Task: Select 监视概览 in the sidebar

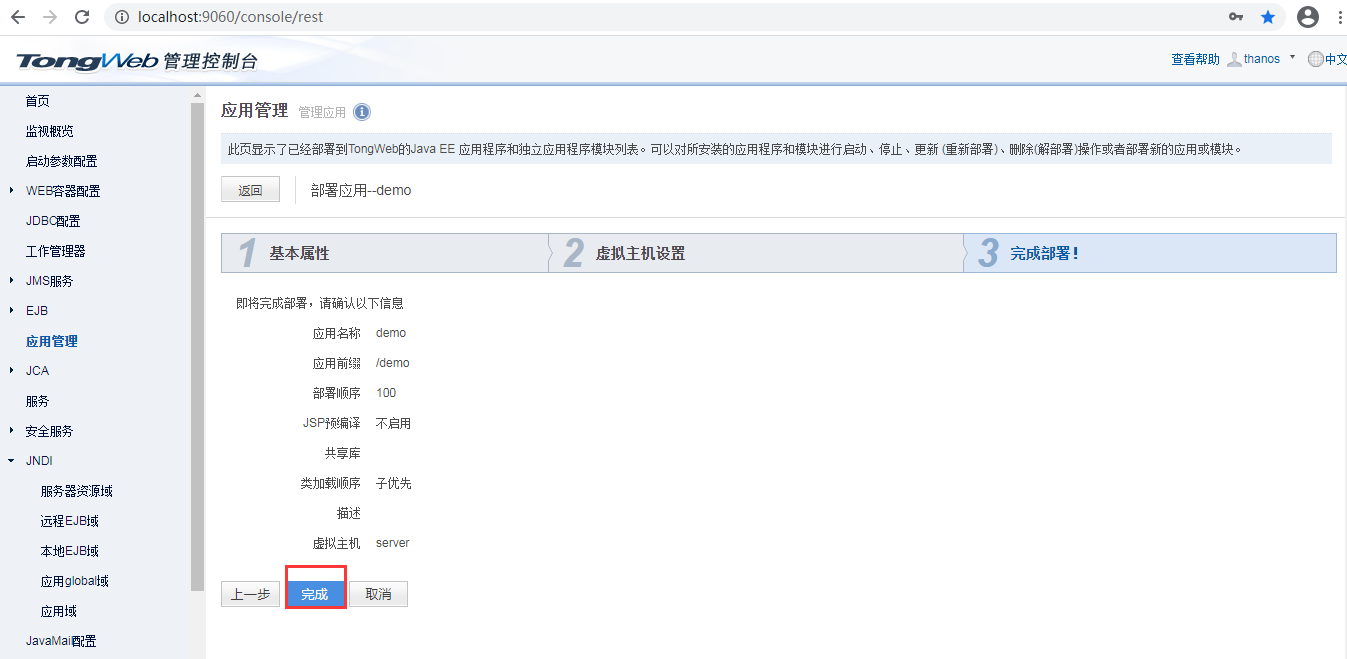Action: (x=49, y=131)
